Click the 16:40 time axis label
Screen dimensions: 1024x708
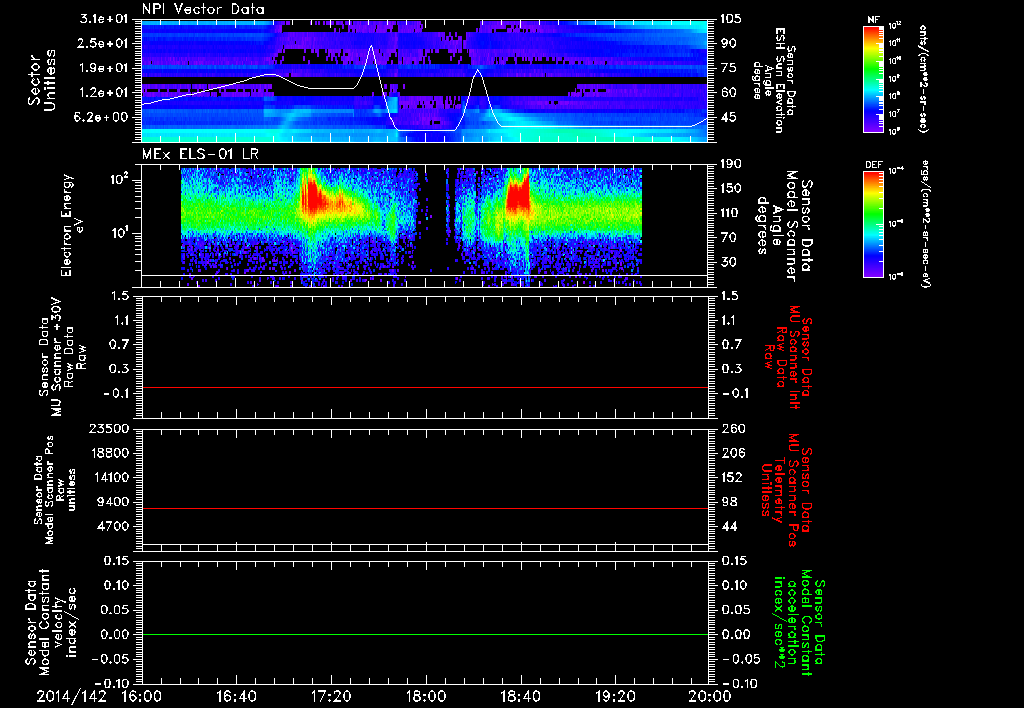pyautogui.click(x=236, y=696)
